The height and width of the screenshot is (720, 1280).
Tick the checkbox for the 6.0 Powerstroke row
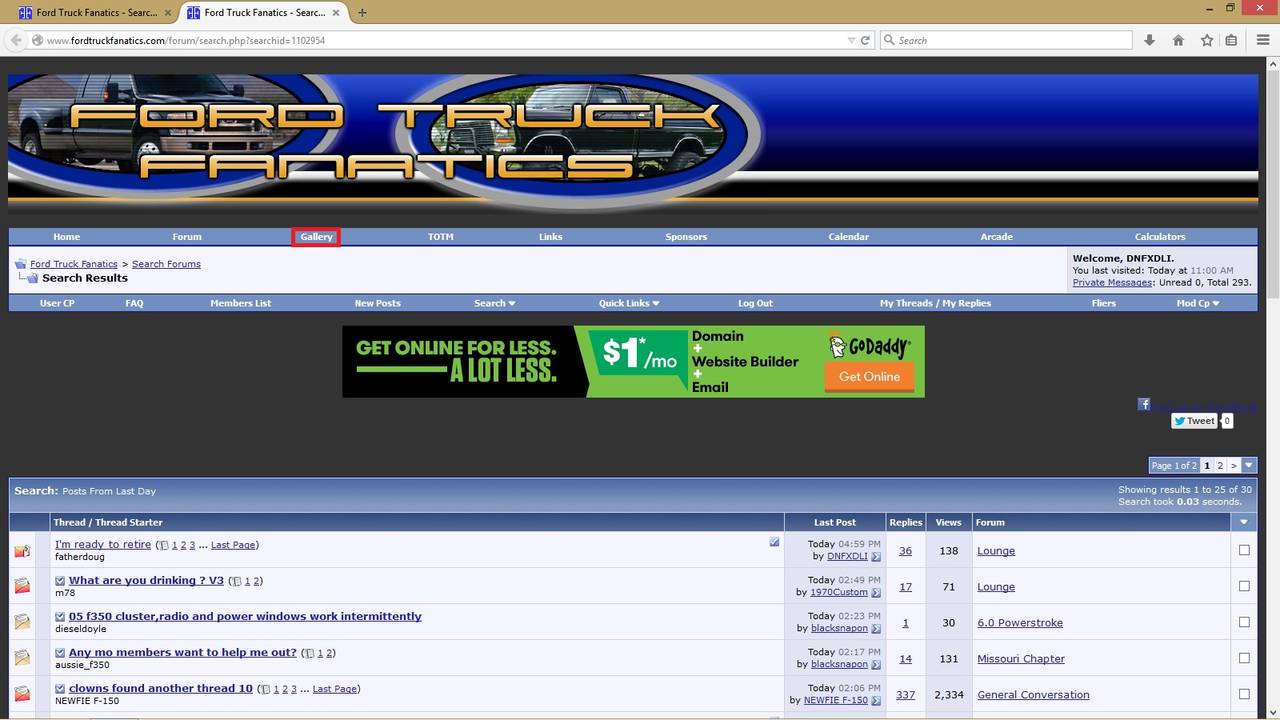[1244, 622]
